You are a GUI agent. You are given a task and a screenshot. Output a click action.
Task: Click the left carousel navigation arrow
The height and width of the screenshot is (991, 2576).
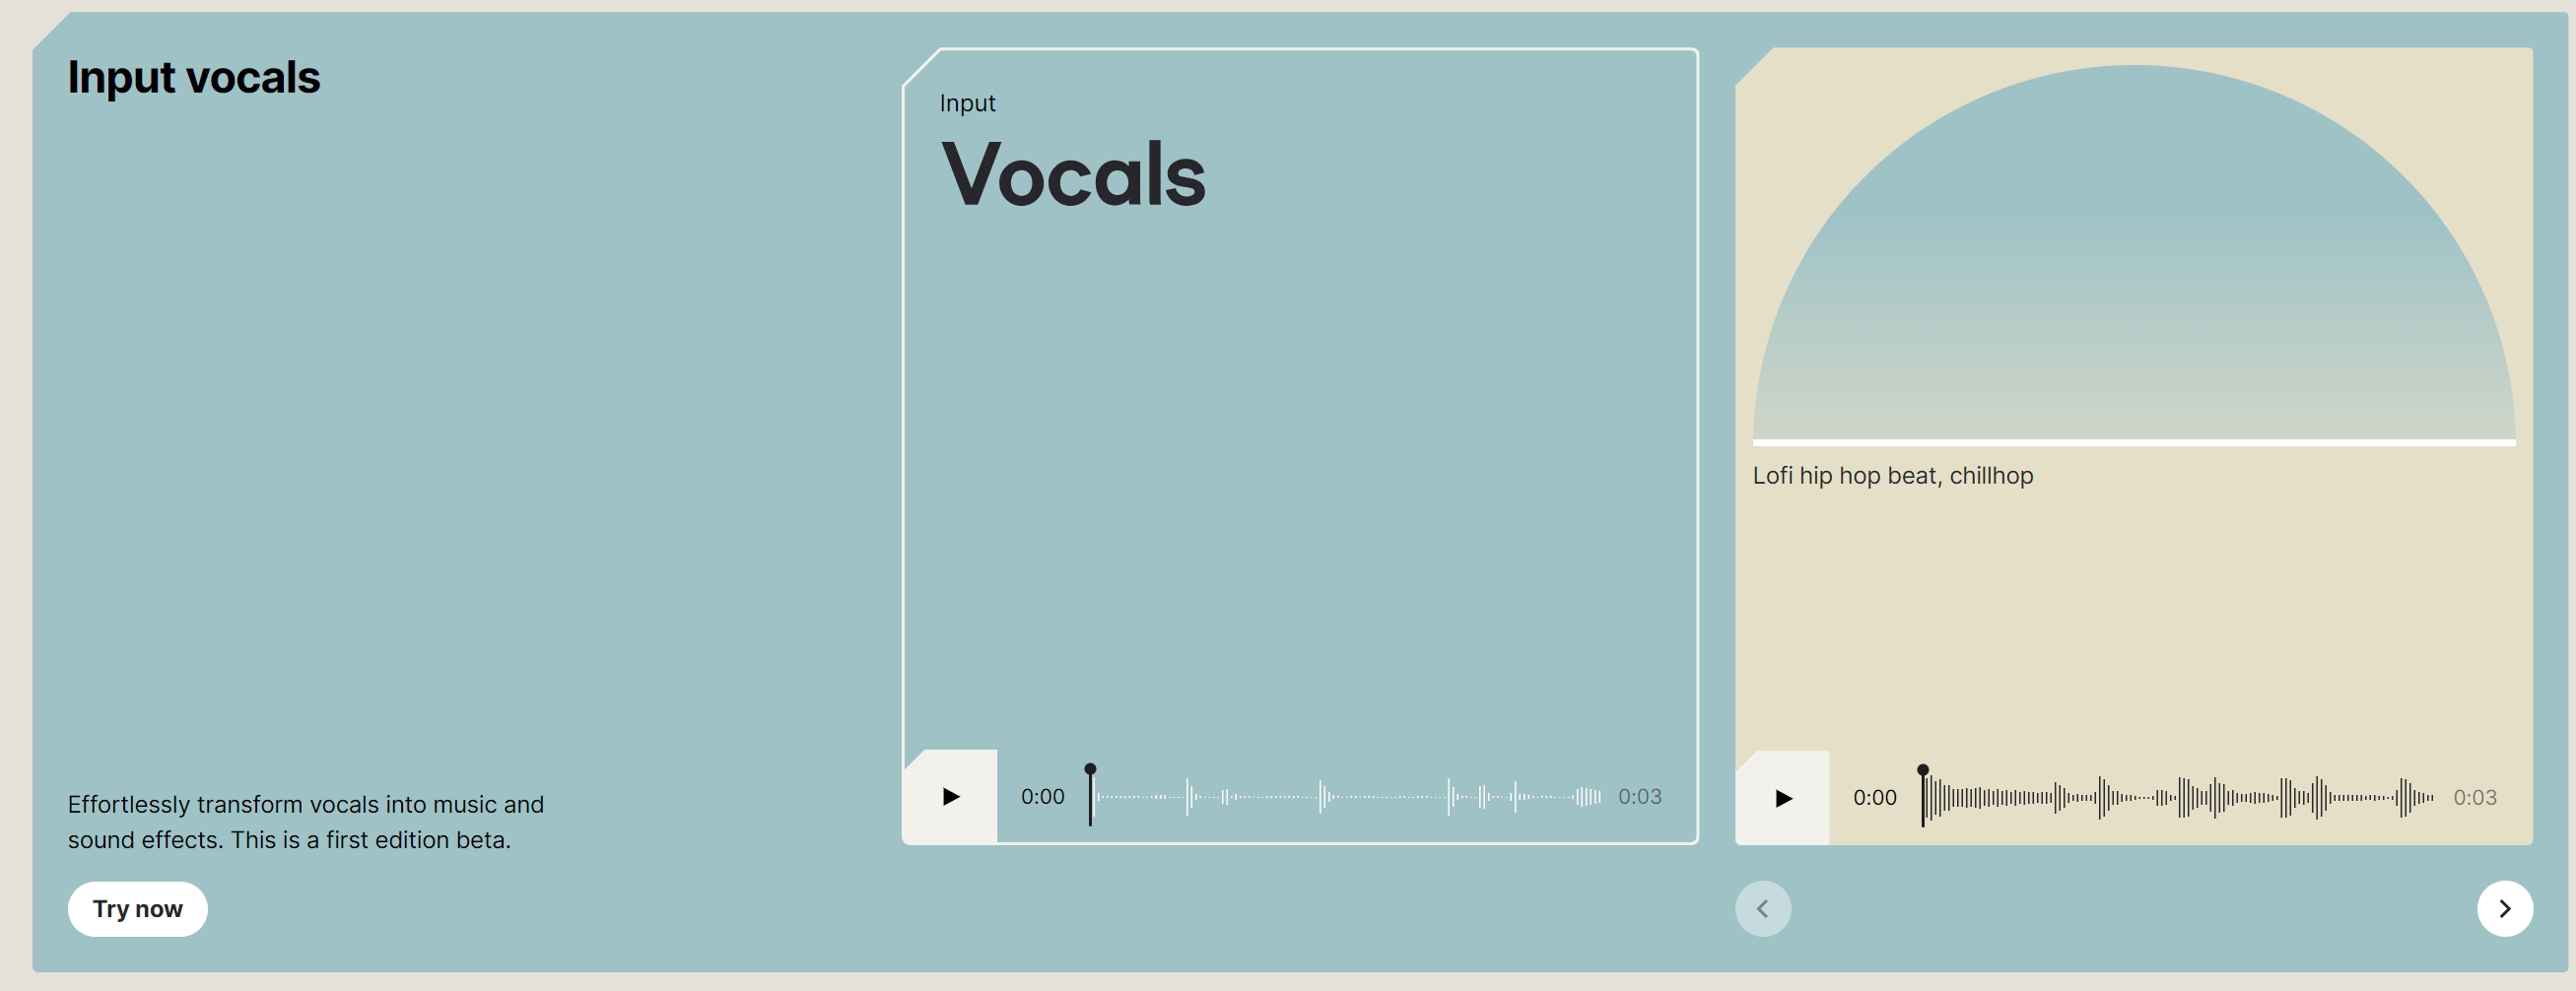coord(1763,908)
